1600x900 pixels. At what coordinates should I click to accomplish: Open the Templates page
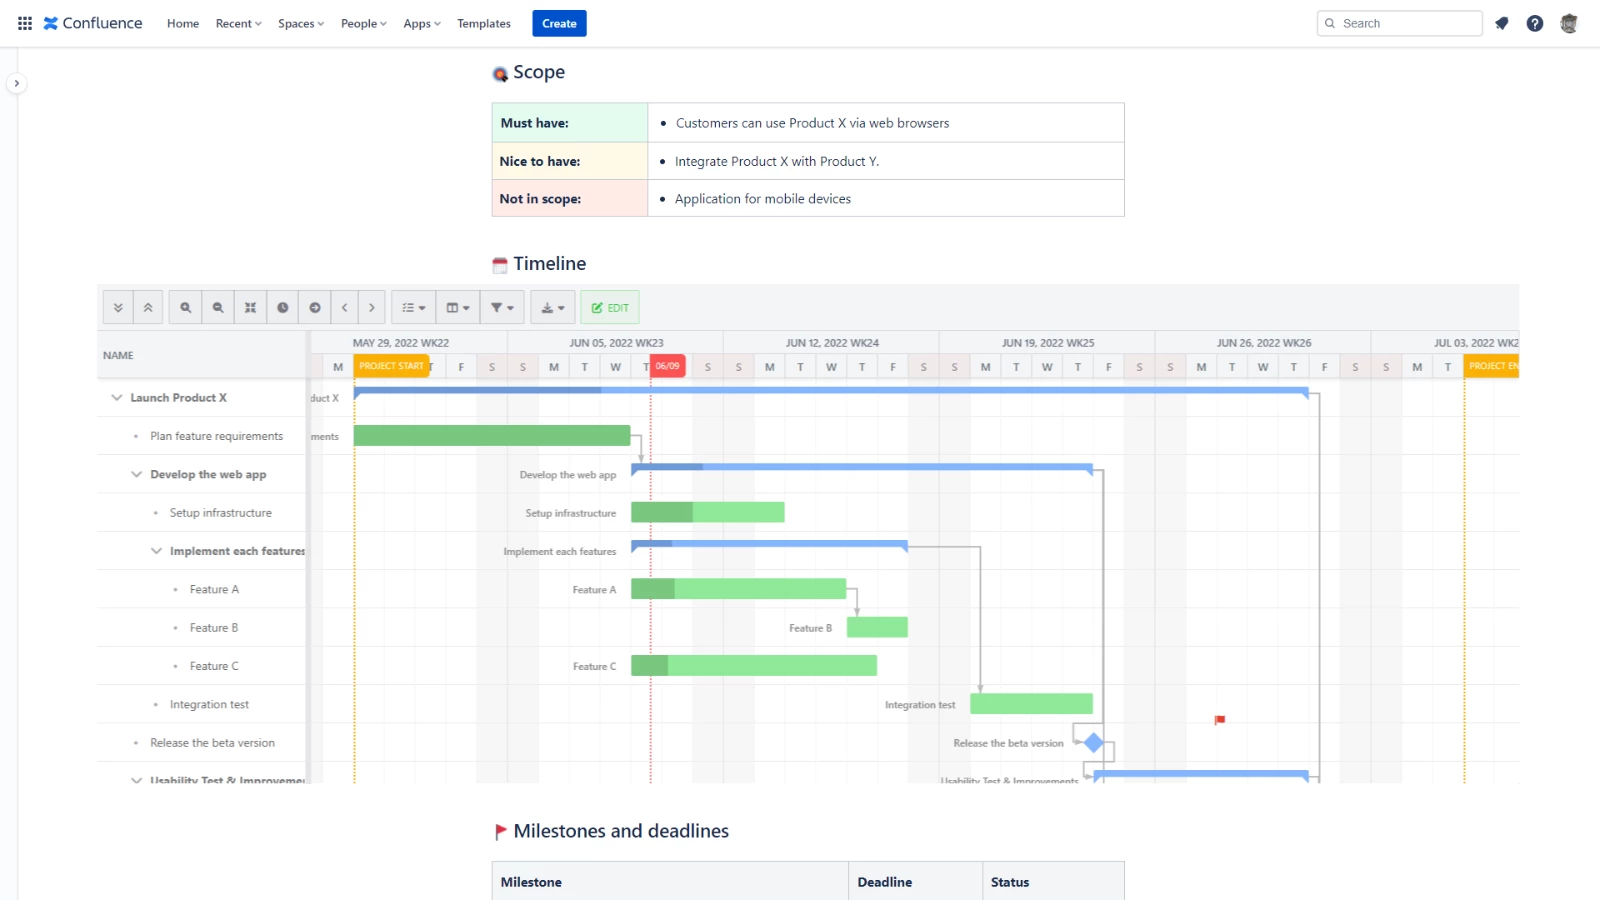[483, 23]
